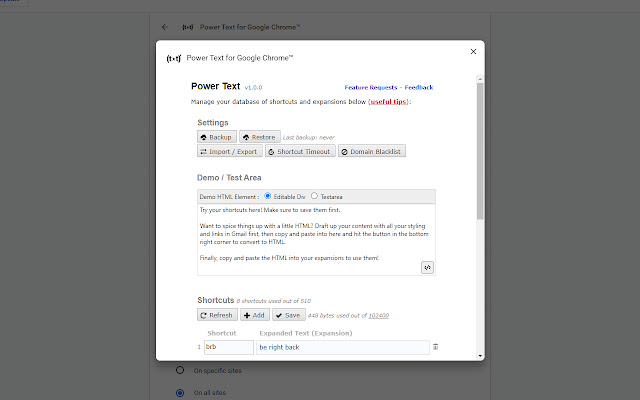Image resolution: width=640 pixels, height=400 pixels.
Task: Click the 'be right back' expansion field
Action: coord(342,347)
